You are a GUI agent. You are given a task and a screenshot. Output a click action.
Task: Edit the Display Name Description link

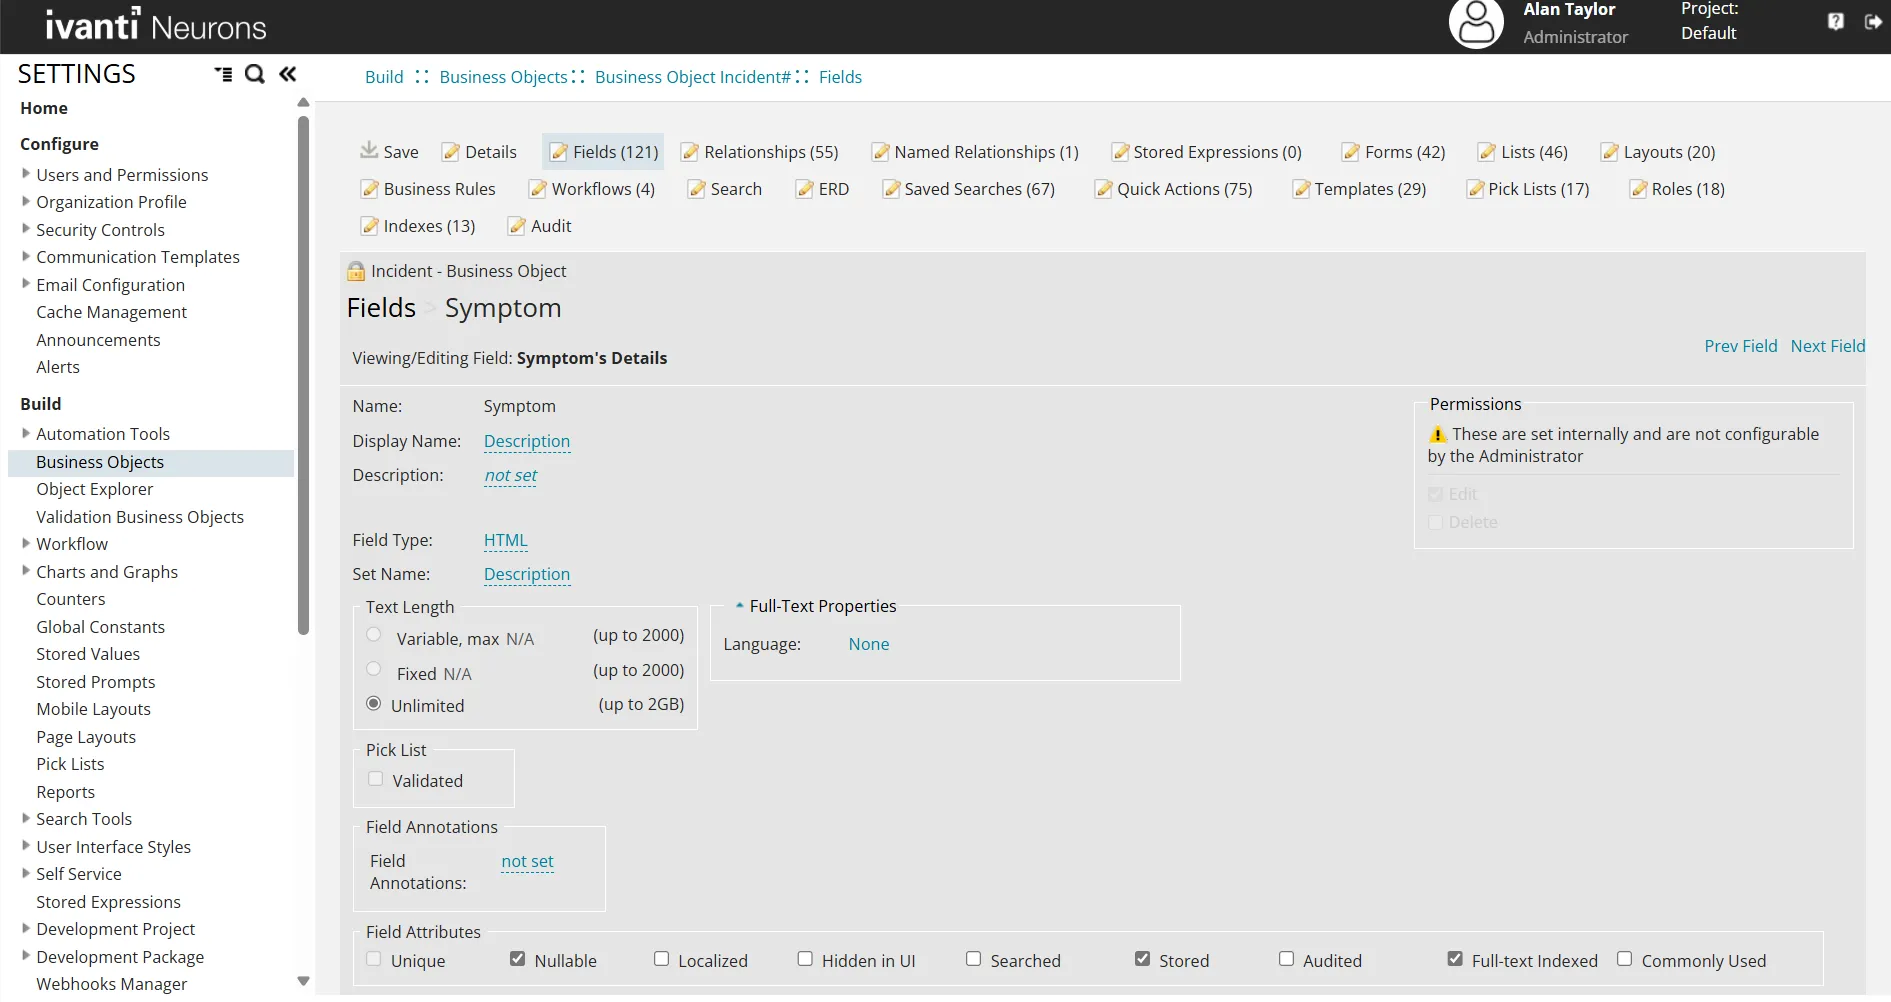click(x=527, y=441)
